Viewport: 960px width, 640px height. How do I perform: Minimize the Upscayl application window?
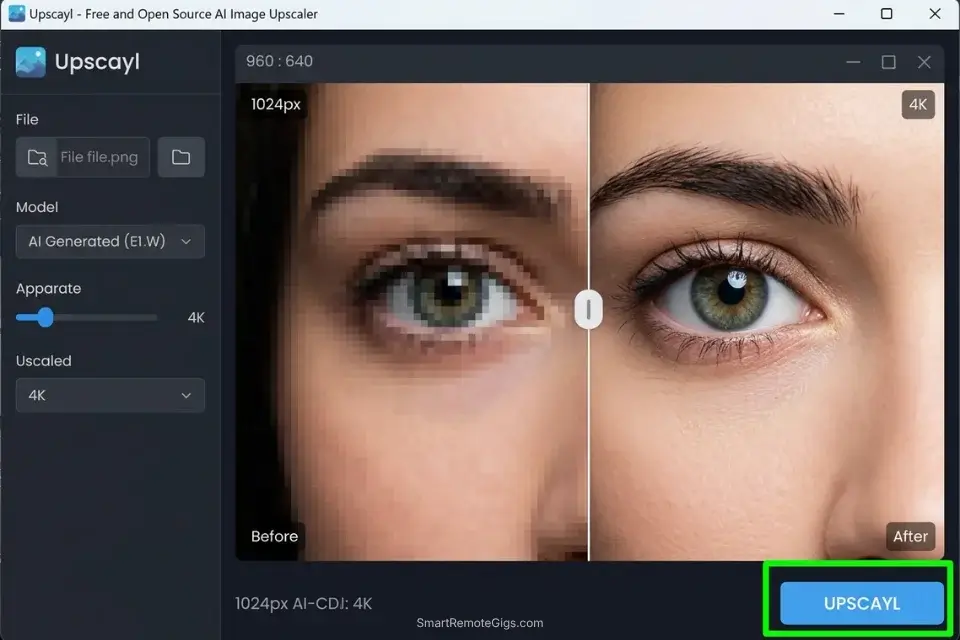pos(839,13)
